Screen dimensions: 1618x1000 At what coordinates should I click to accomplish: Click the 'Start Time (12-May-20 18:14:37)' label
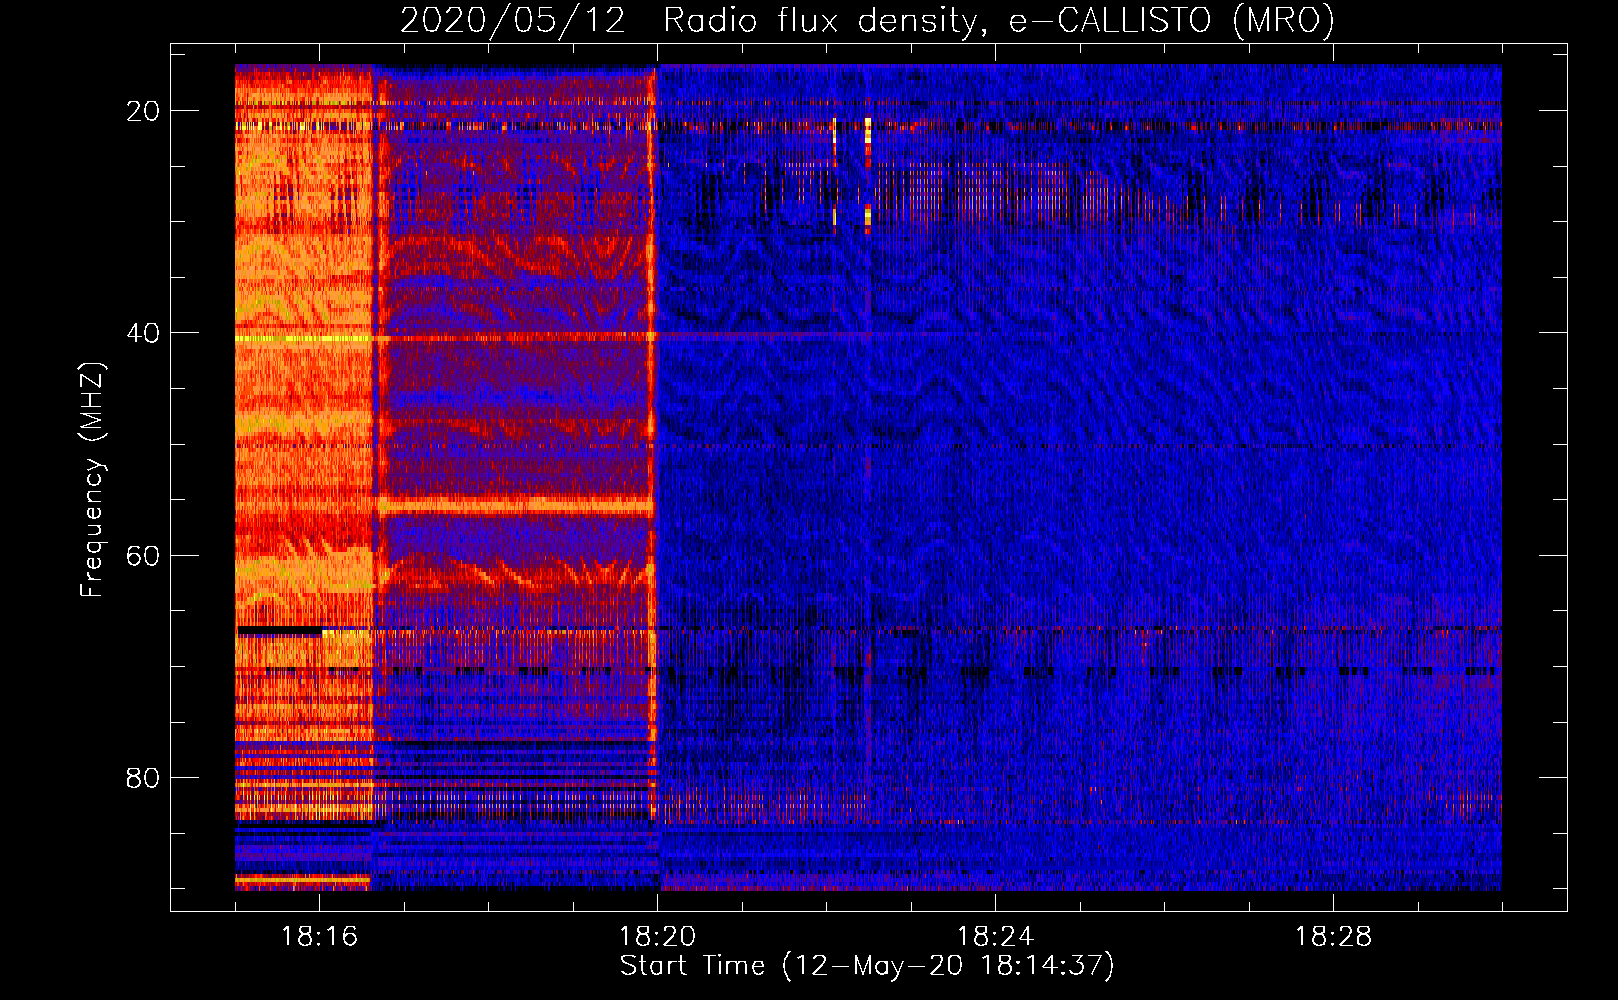[867, 966]
